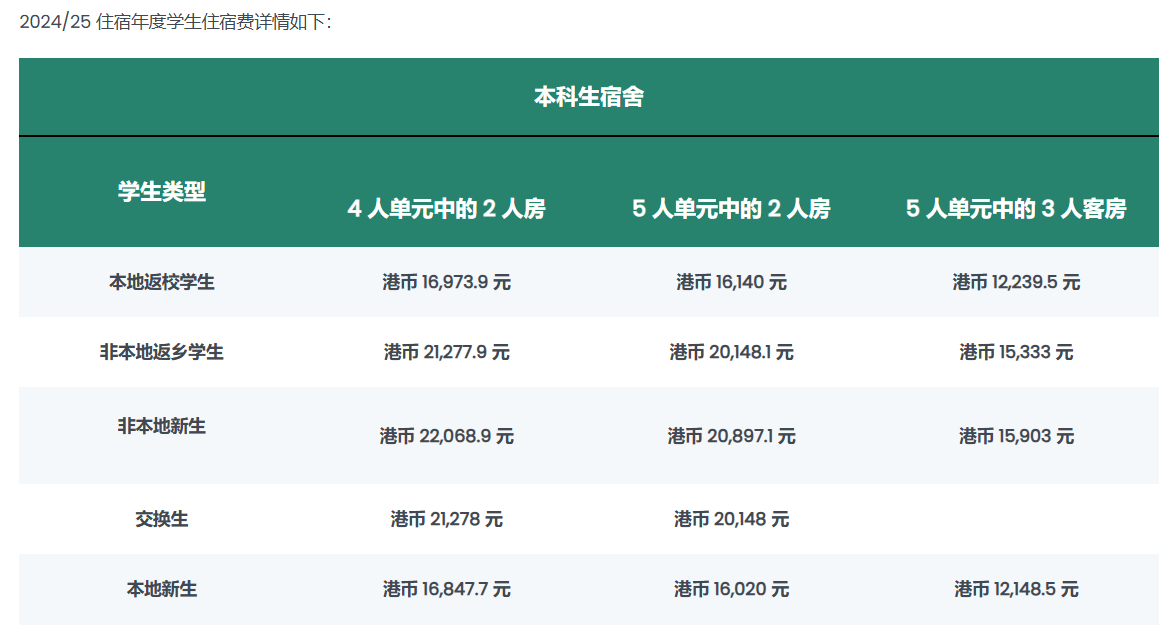
Task: Click the fee "港币 12,148.5 元"
Action: click(1016, 589)
